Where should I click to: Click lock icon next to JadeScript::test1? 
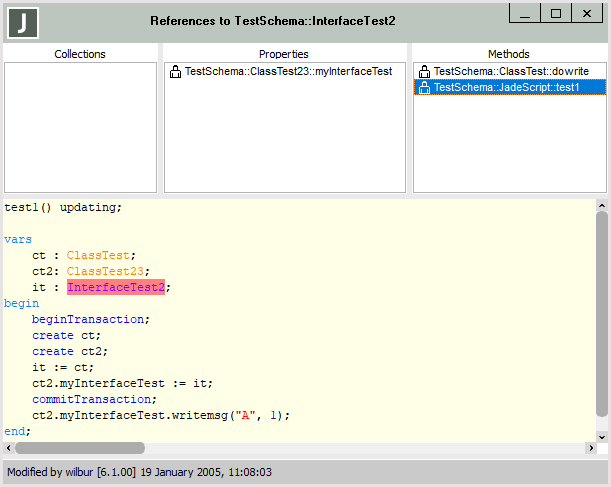tap(424, 88)
